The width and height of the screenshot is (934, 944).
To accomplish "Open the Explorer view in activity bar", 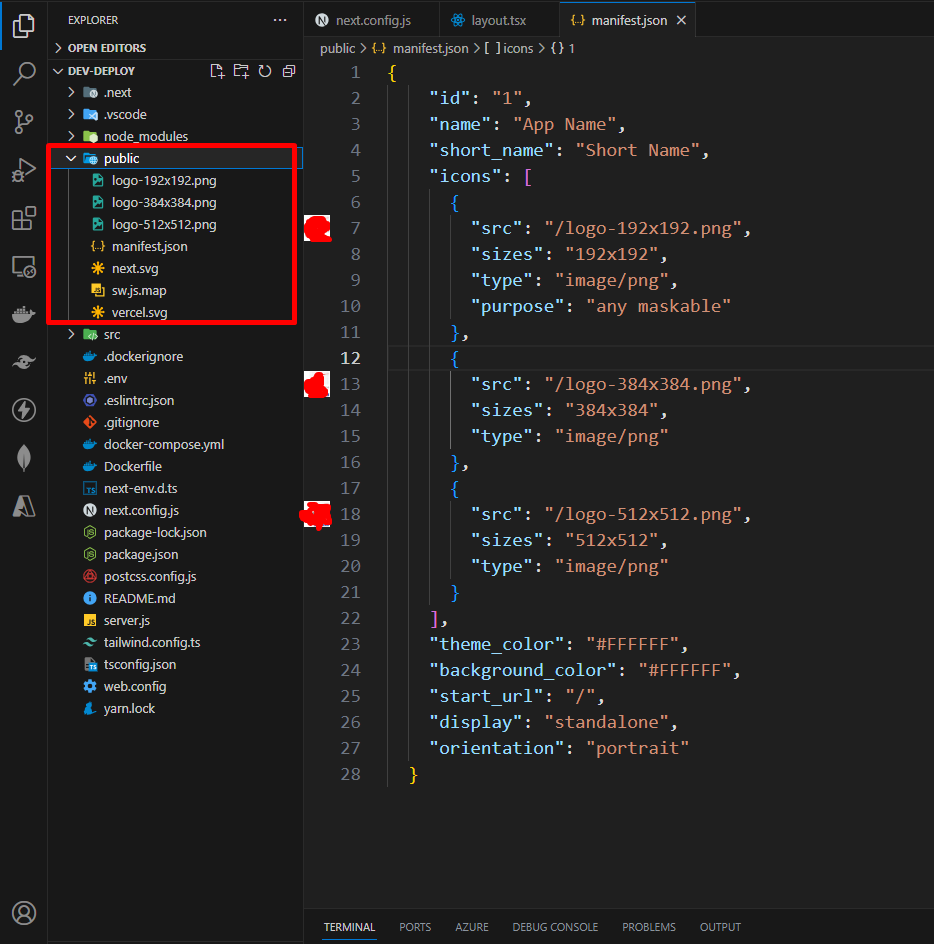I will (23, 25).
